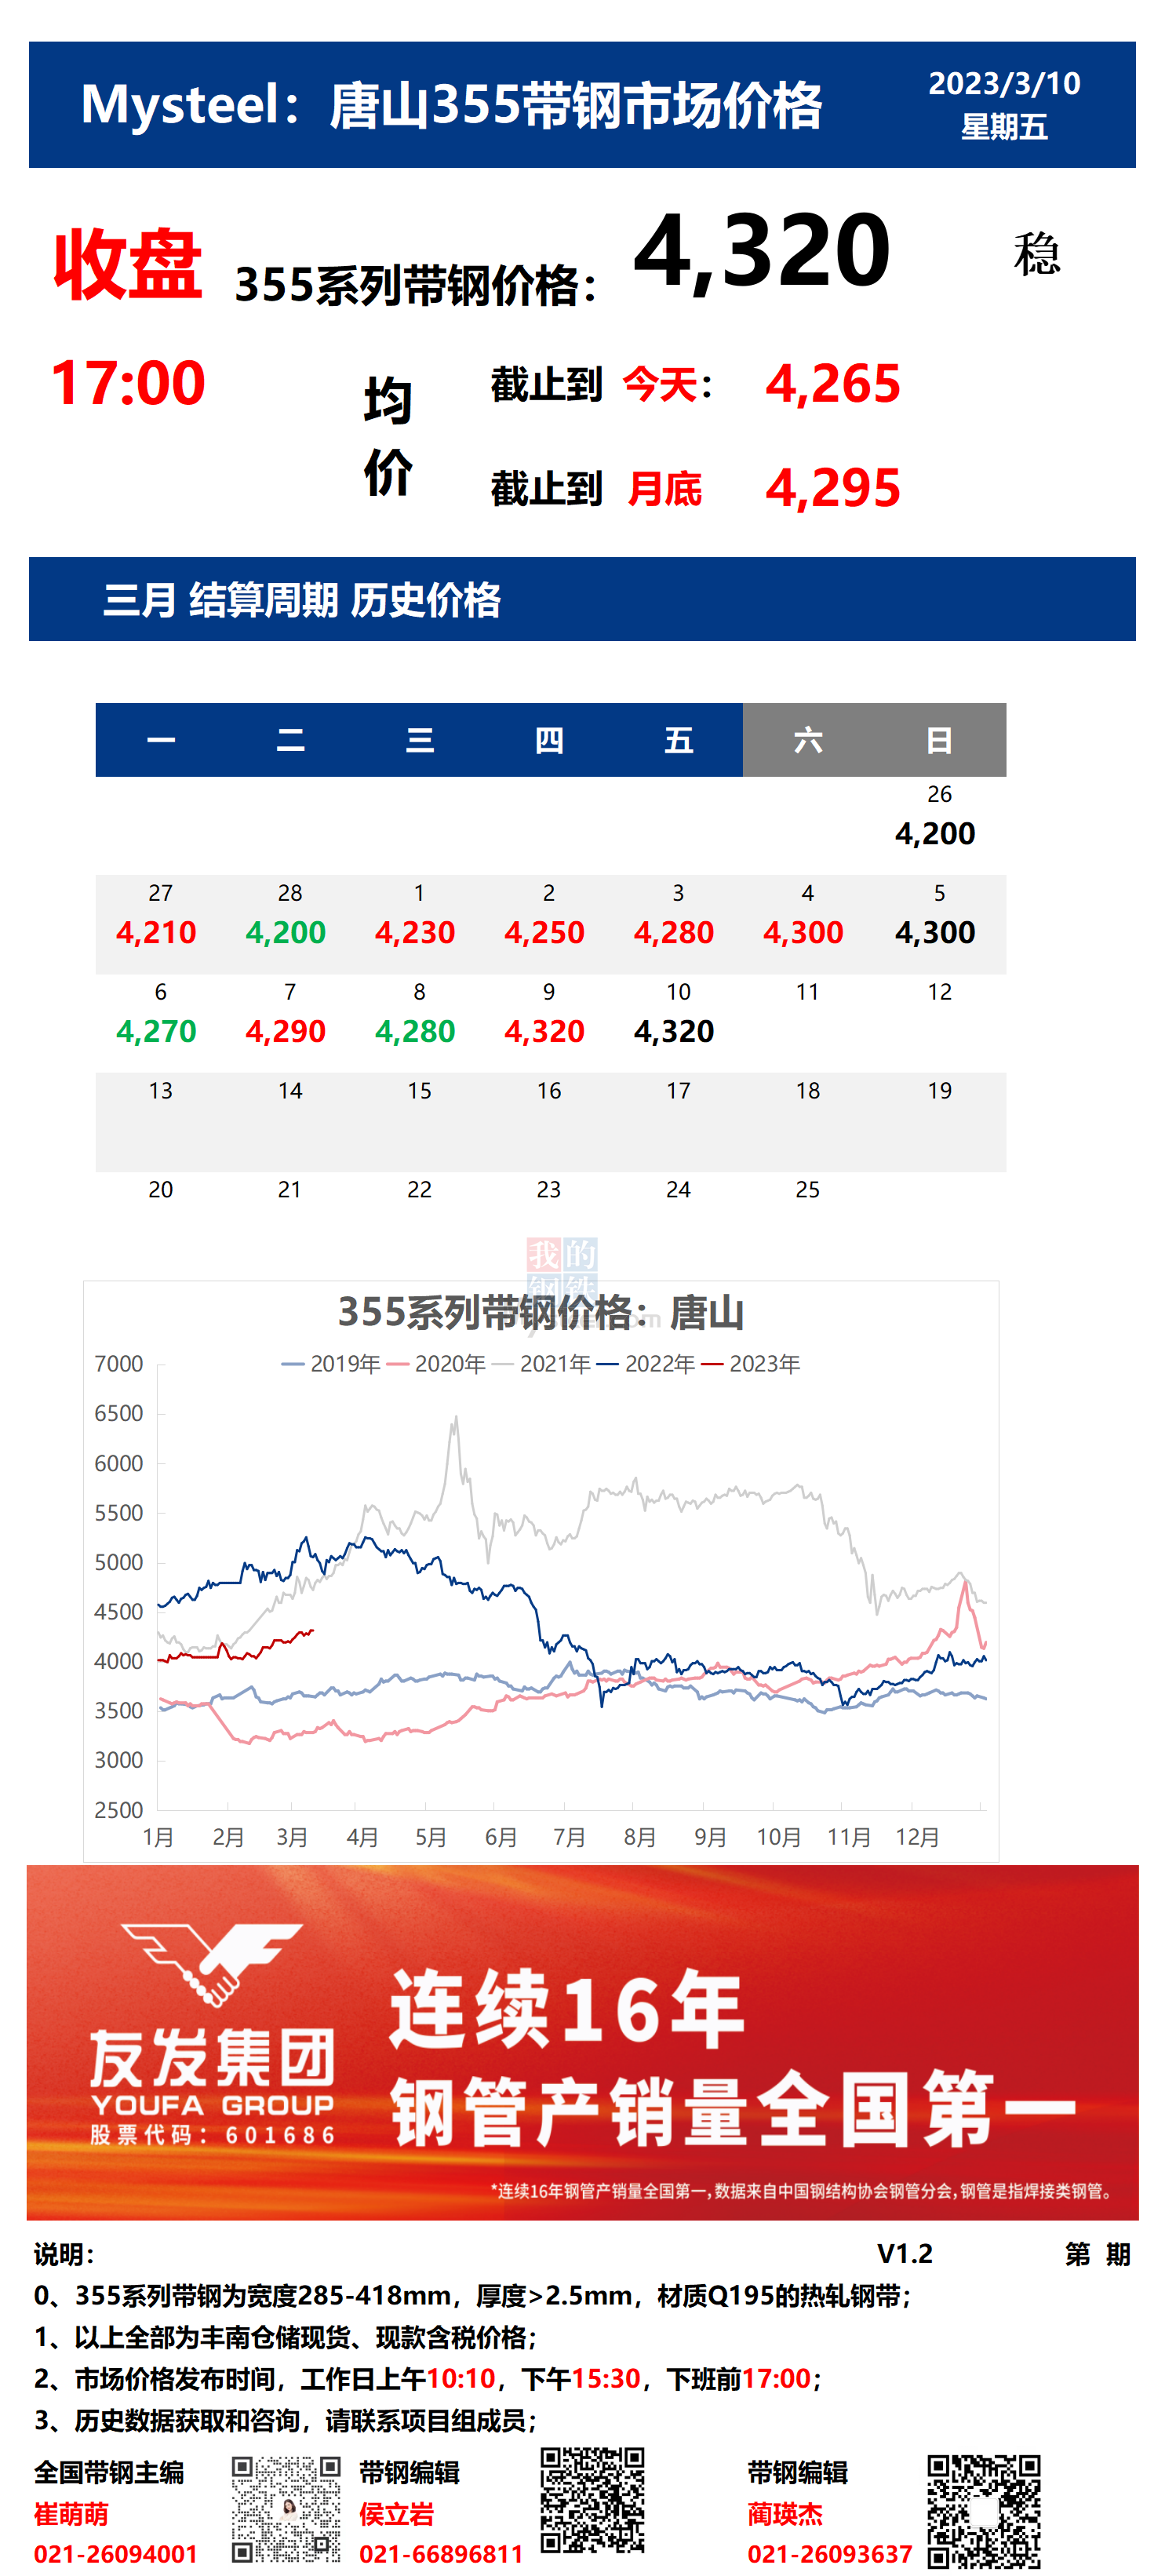
Task: Click phone number 021-26093637
Action: coord(830,2554)
